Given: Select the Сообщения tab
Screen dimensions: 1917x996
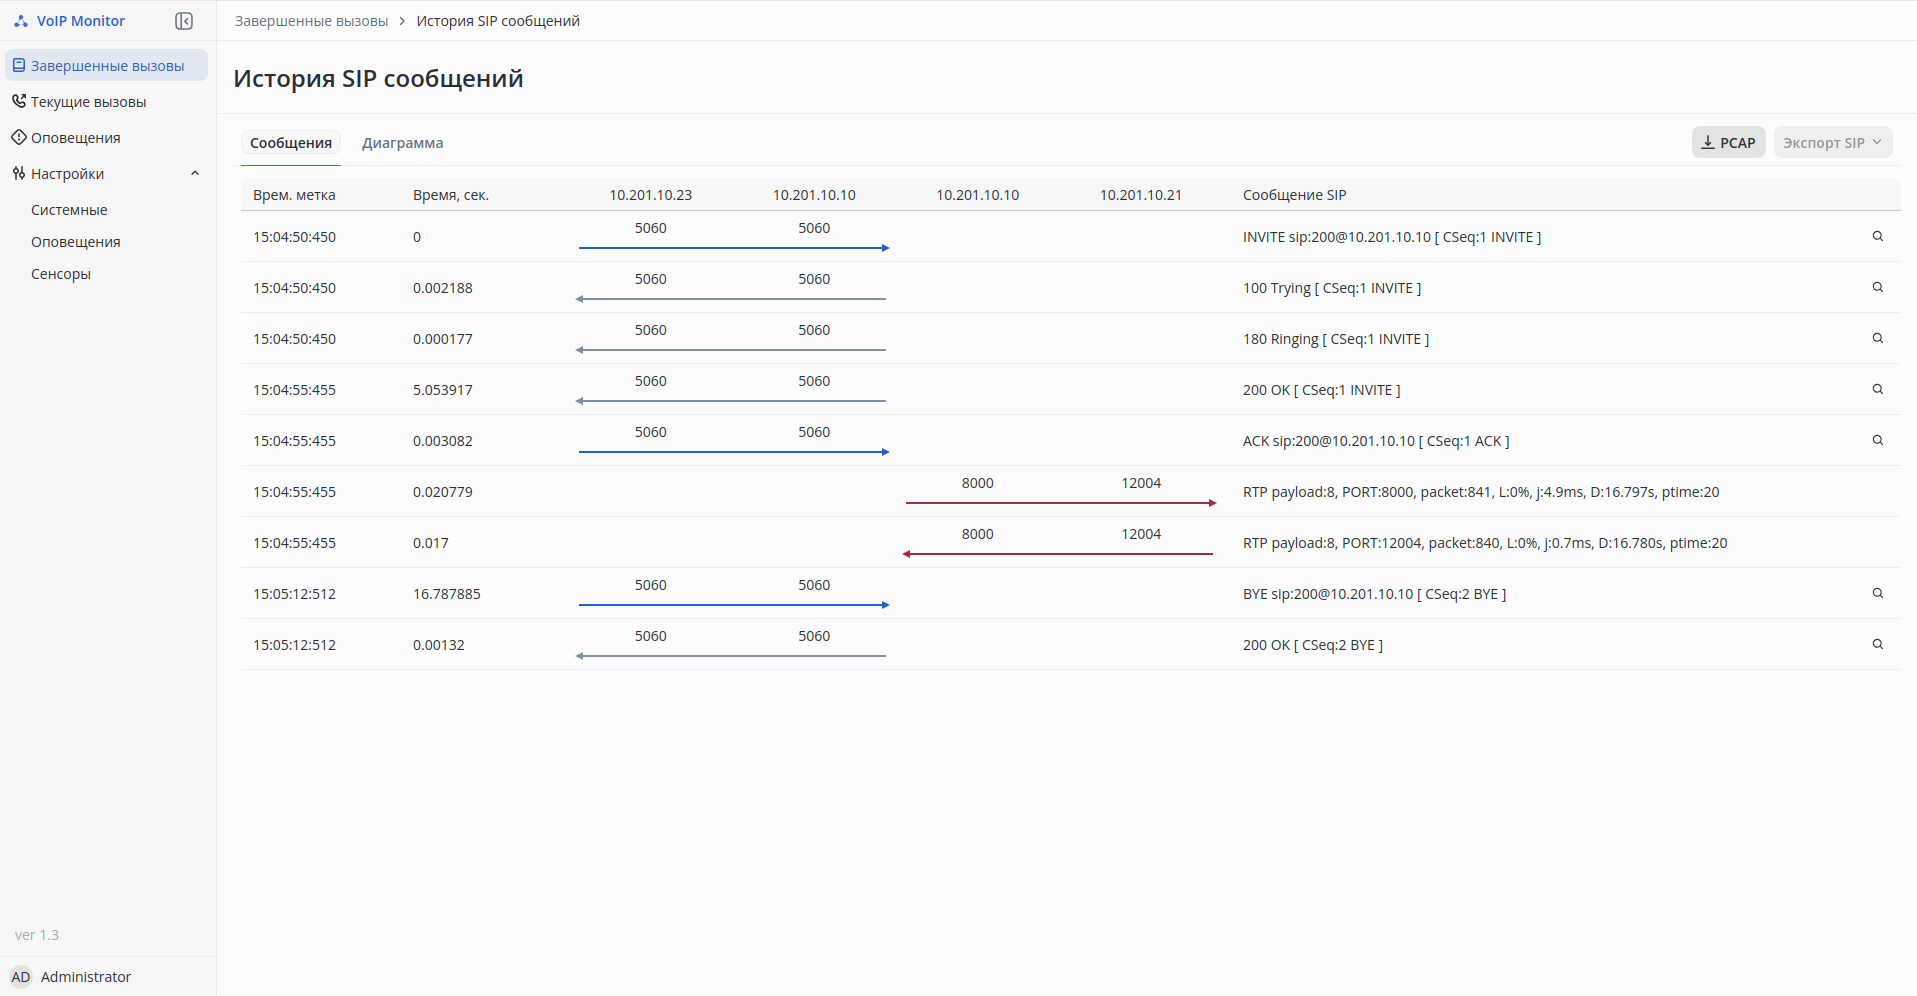Looking at the screenshot, I should [291, 143].
